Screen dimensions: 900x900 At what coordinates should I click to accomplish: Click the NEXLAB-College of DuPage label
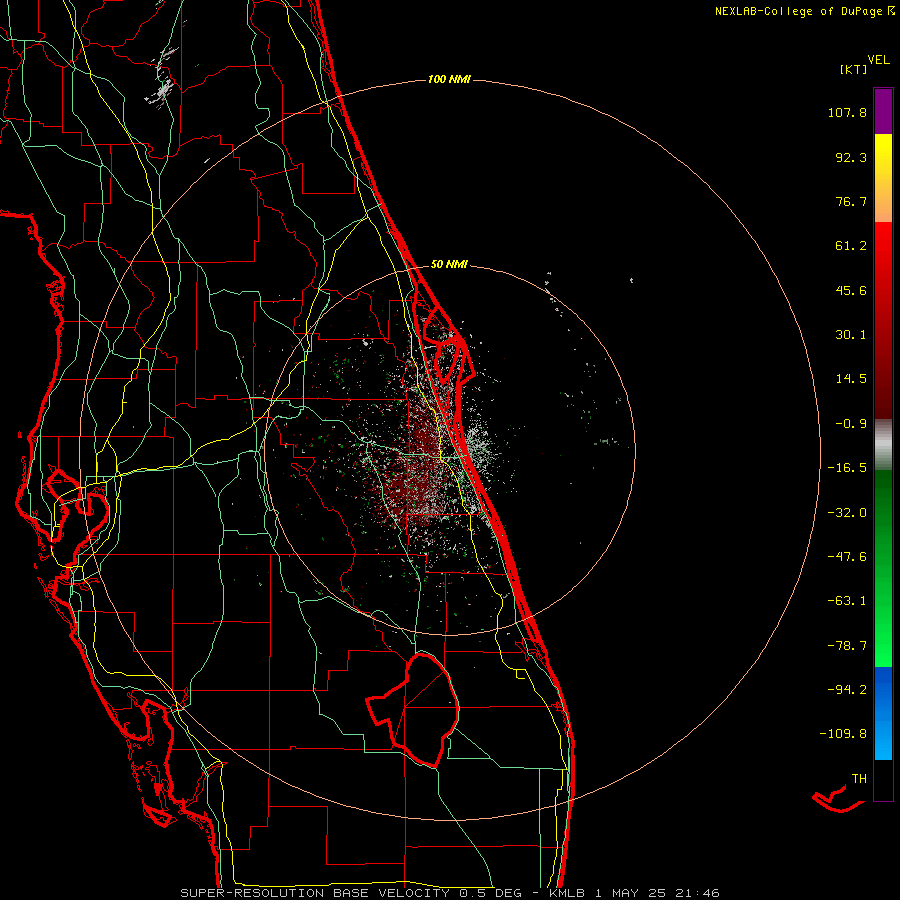(x=805, y=11)
